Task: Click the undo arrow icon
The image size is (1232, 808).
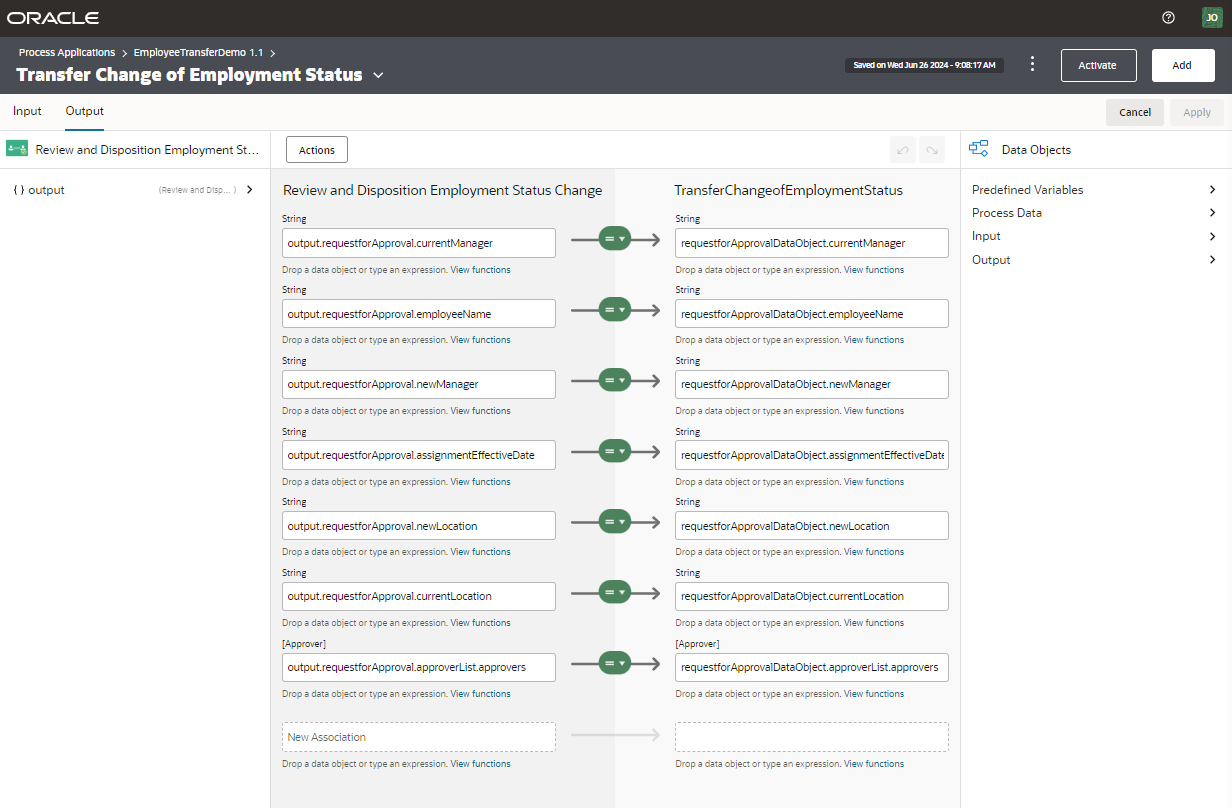Action: (903, 150)
